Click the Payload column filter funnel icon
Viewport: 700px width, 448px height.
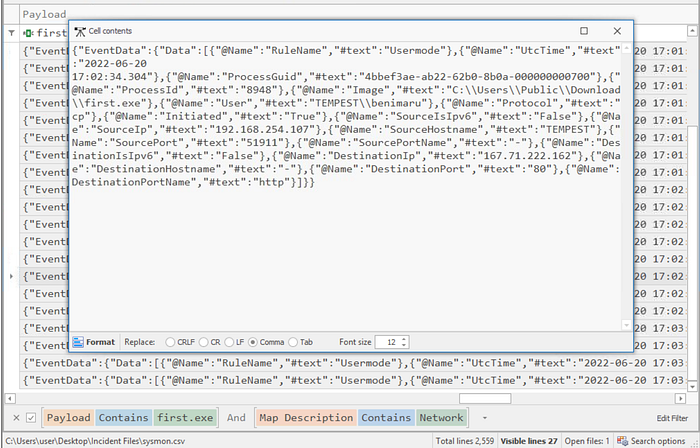point(12,33)
